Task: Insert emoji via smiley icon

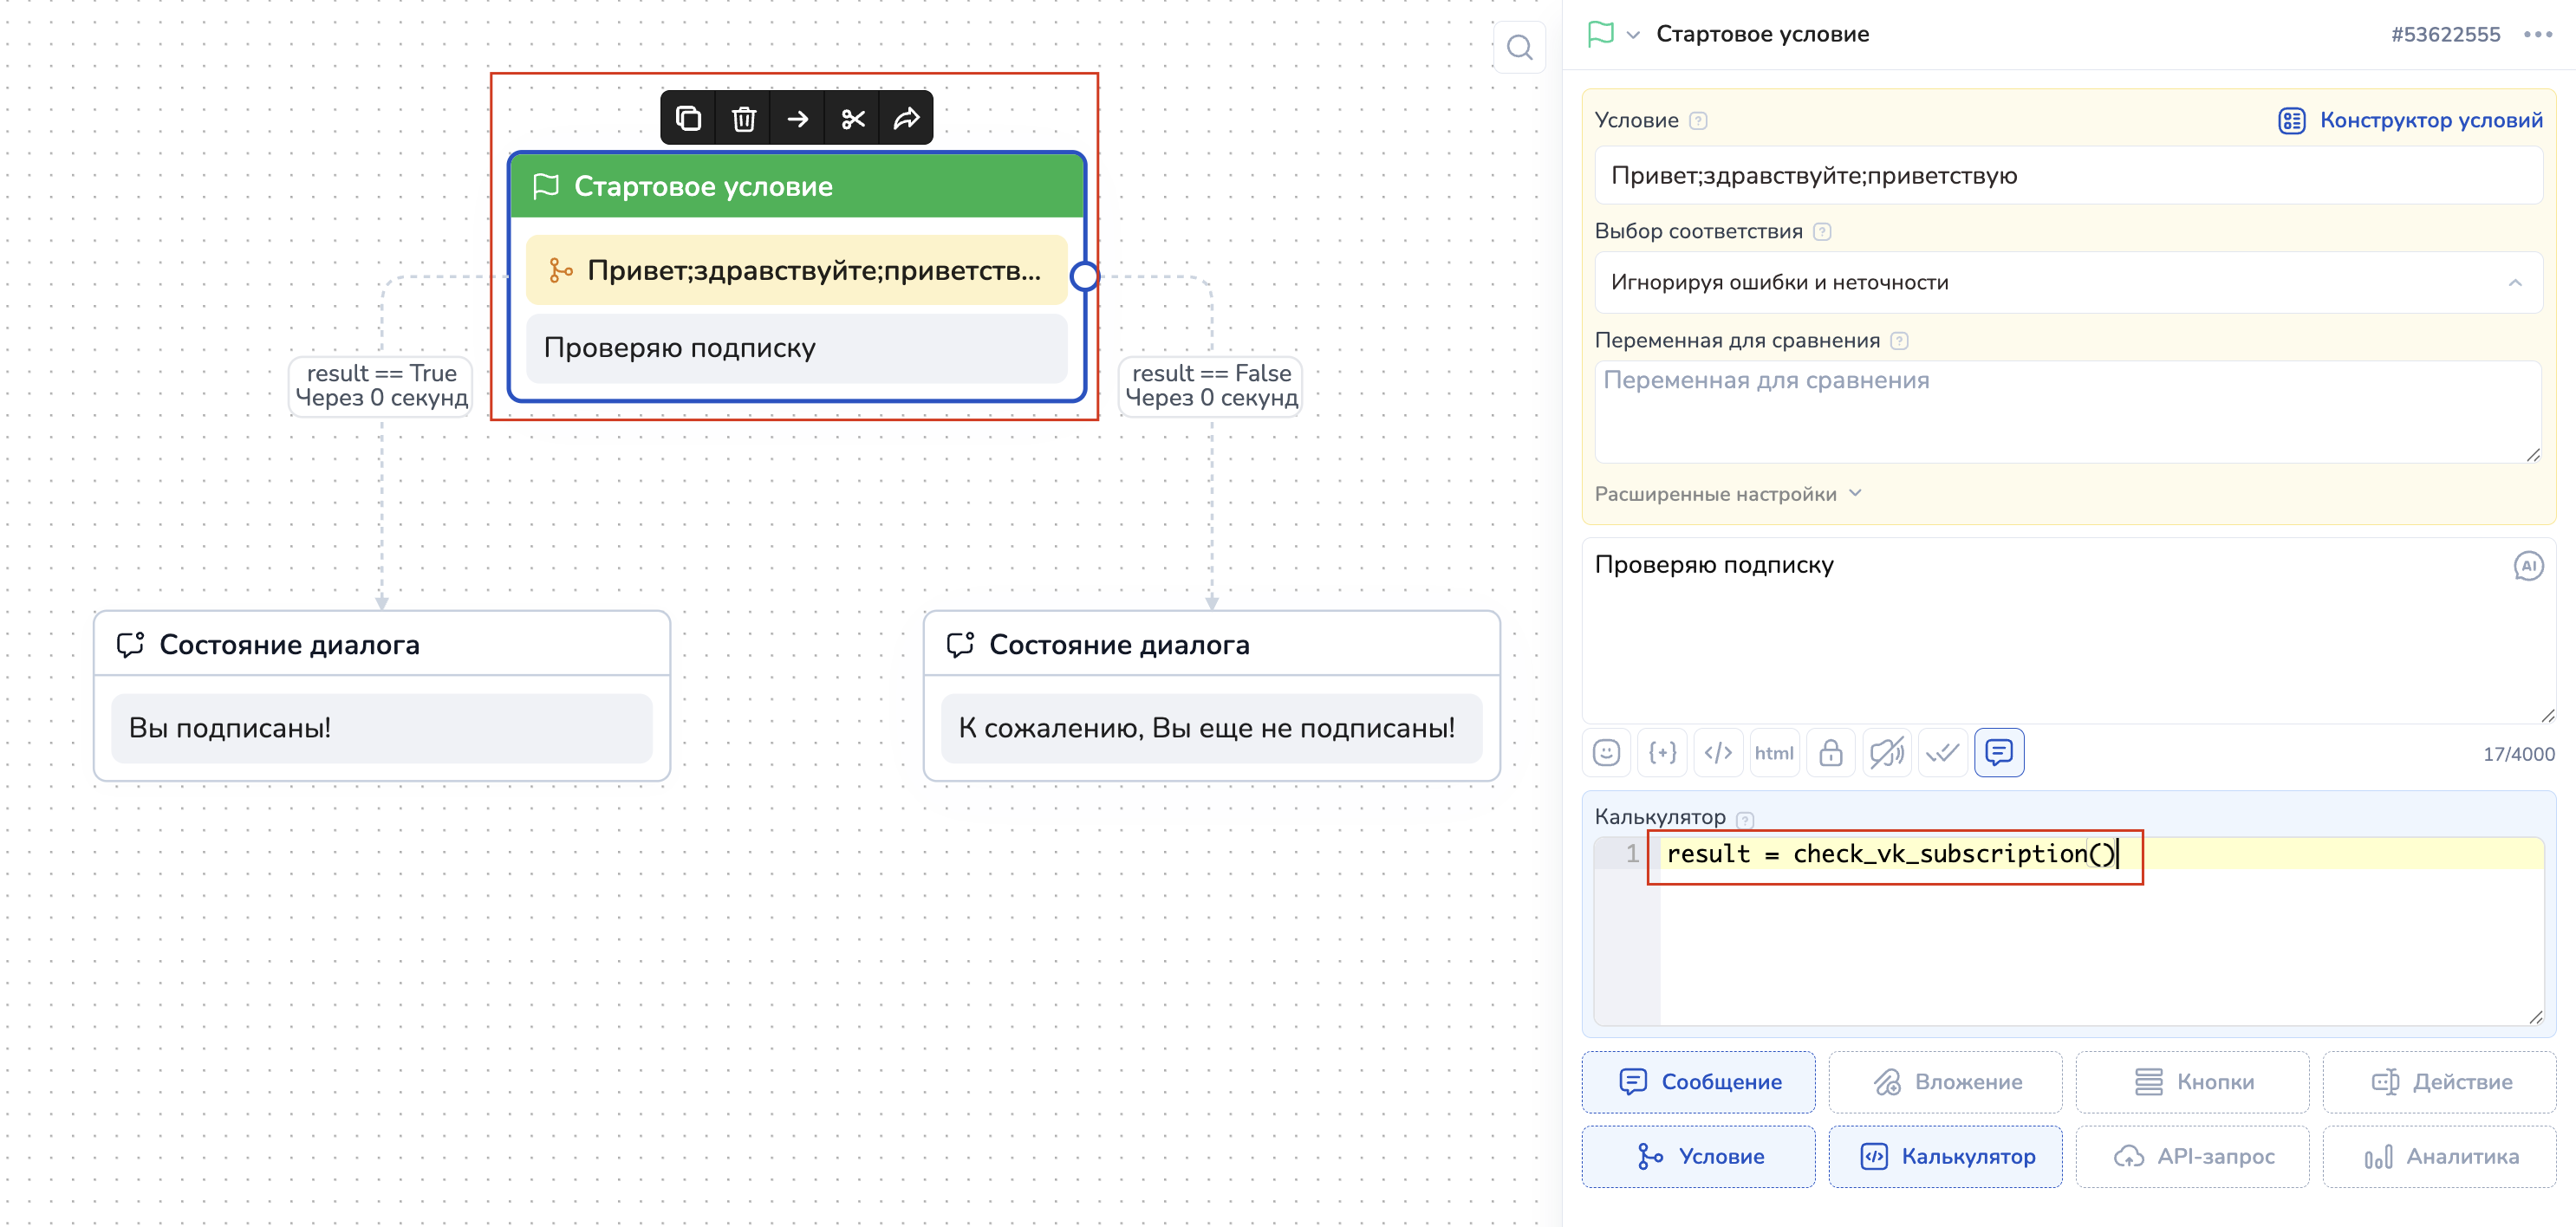Action: pos(1606,752)
